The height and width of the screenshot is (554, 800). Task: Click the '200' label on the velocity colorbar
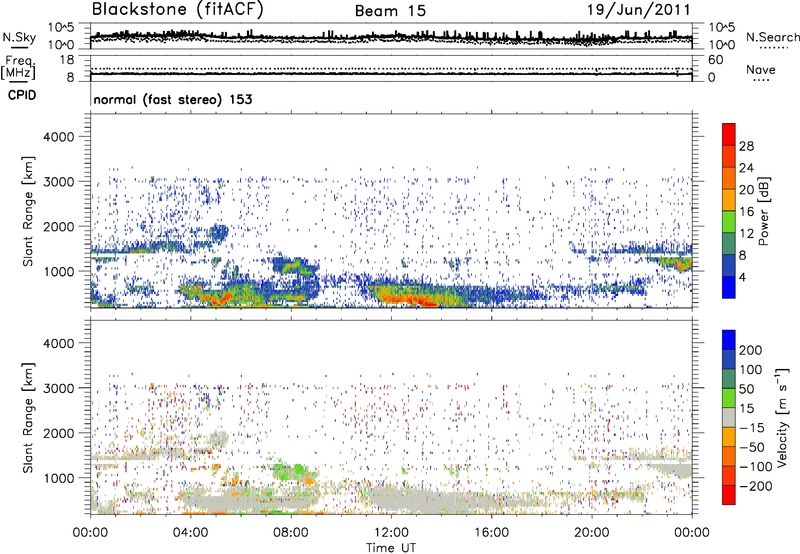[x=751, y=350]
